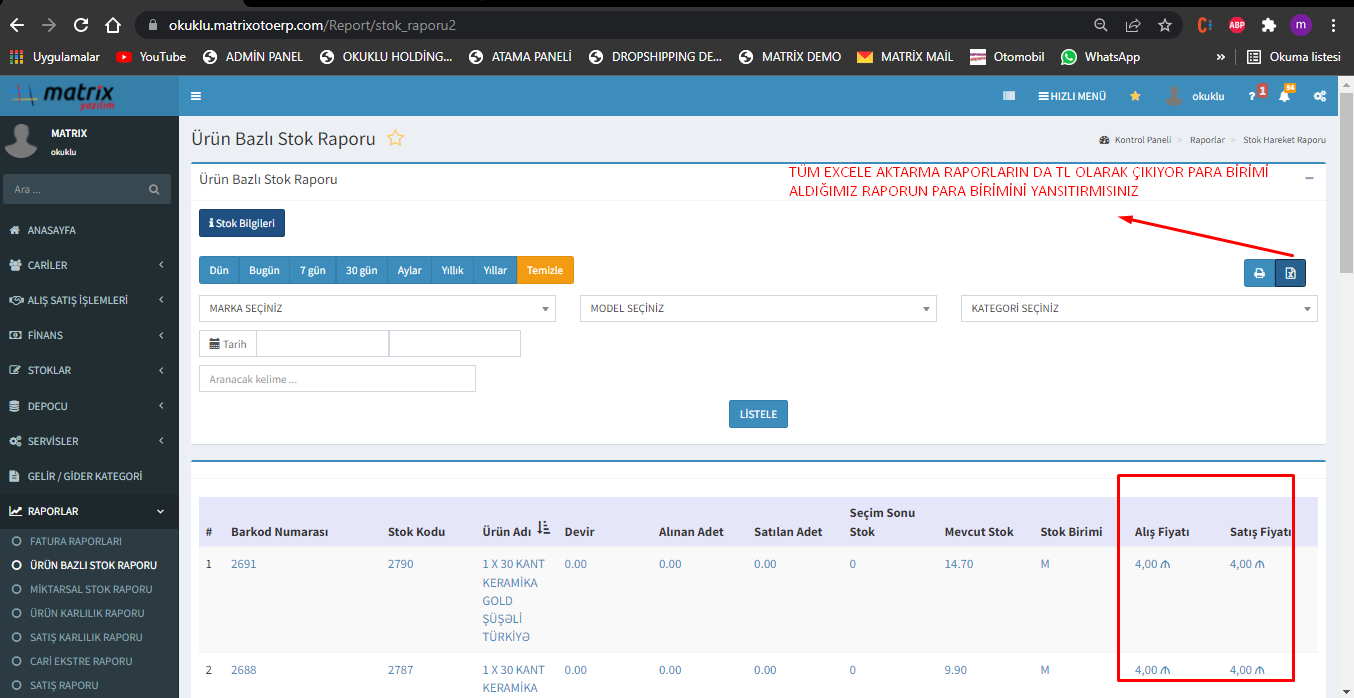Screen dimensions: 1354x698
Task: Mark page as favorite with title star
Action: pyautogui.click(x=395, y=139)
